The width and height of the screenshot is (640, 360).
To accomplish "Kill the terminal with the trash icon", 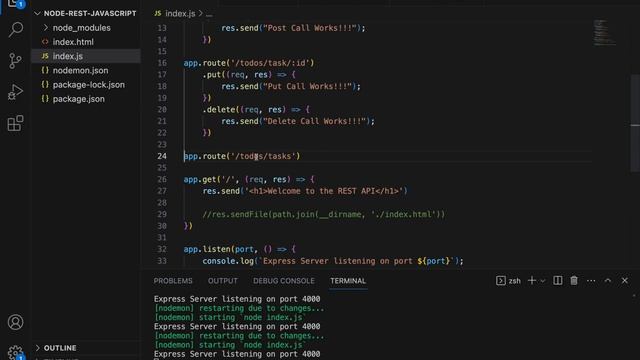I will (x=574, y=280).
